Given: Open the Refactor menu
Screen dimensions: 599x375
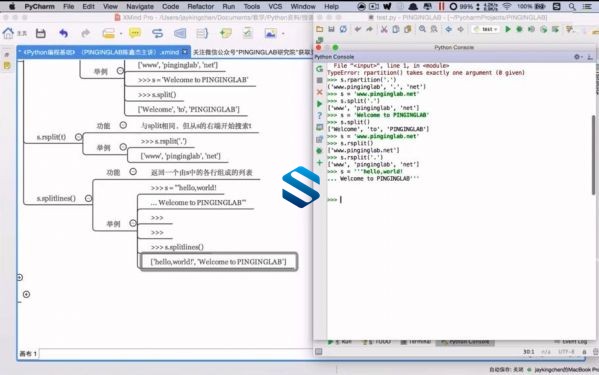Looking at the screenshot, I should [x=201, y=6].
